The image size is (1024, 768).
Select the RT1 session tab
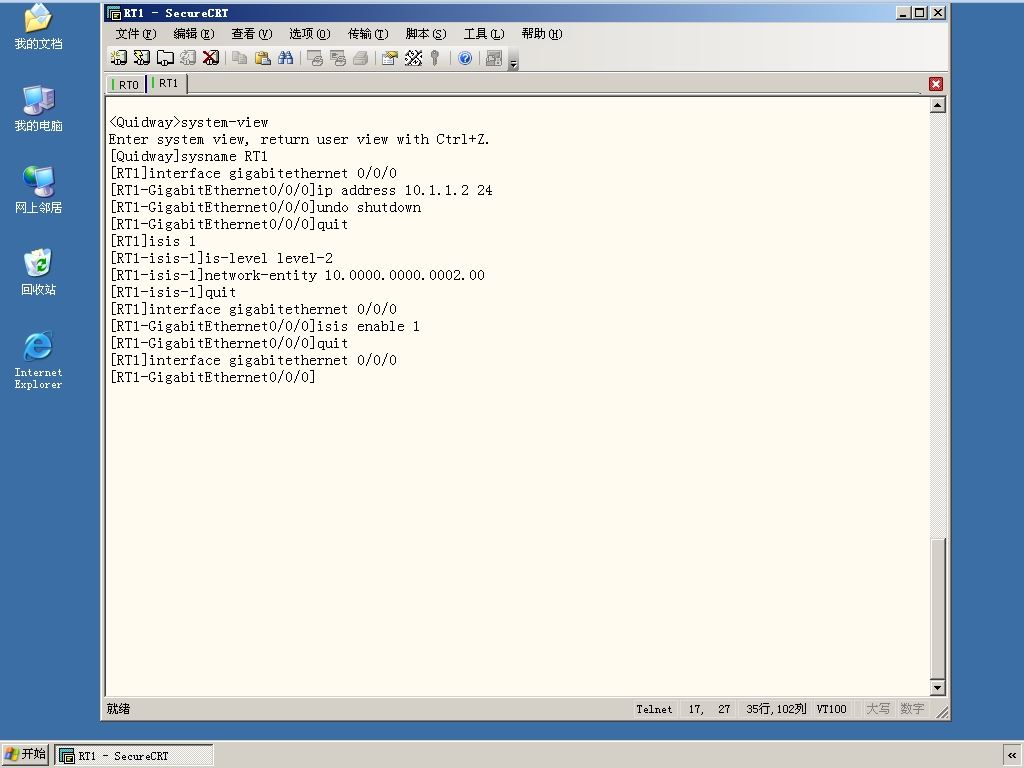(166, 84)
